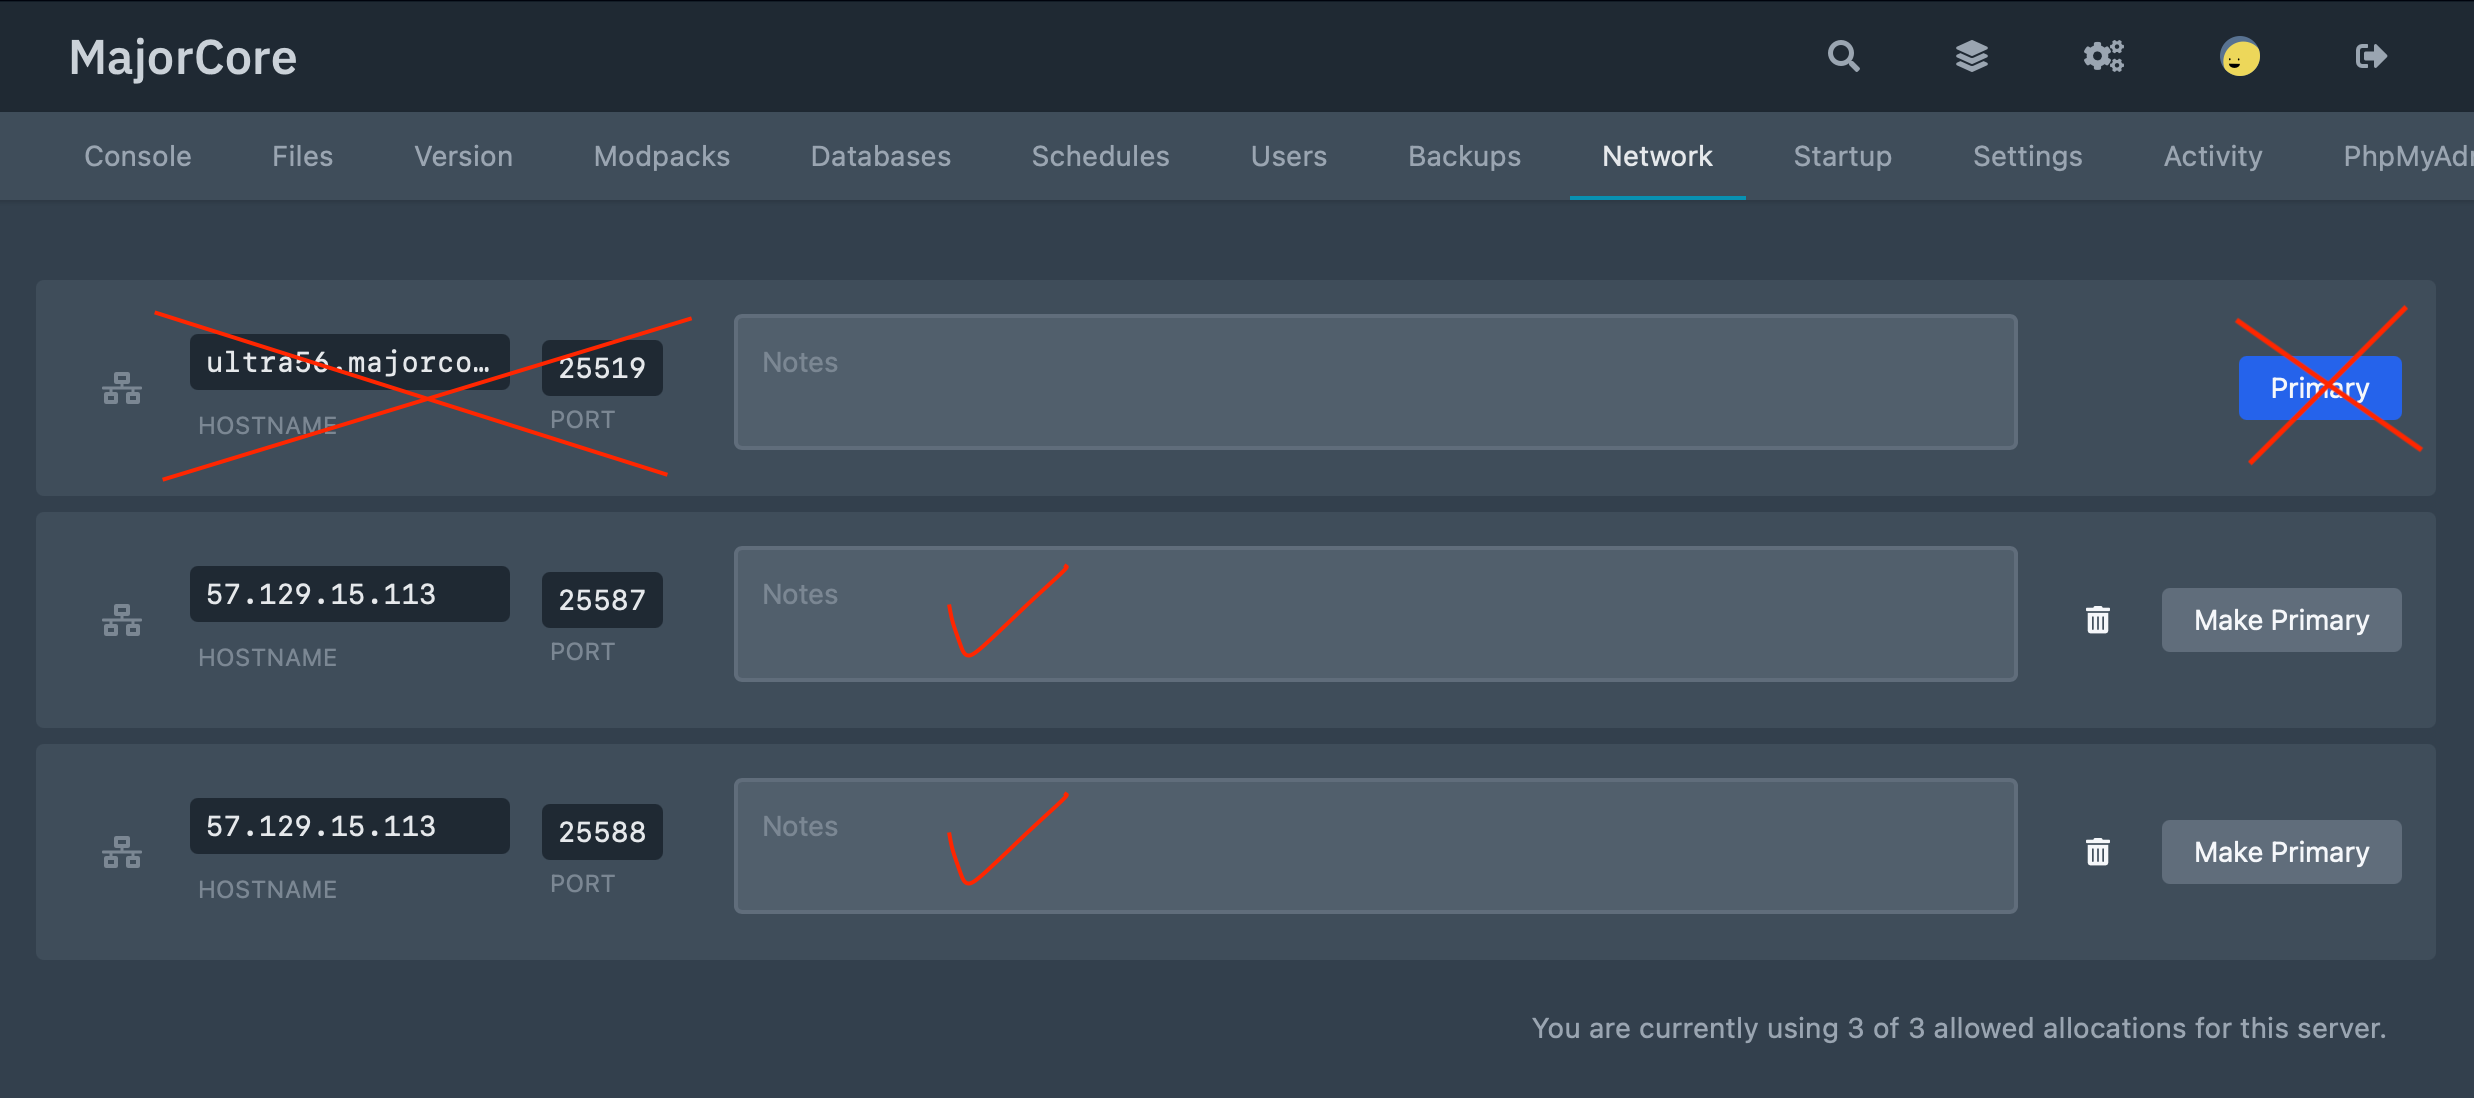The image size is (2474, 1098).
Task: Make port 25587 allocation primary
Action: point(2281,620)
